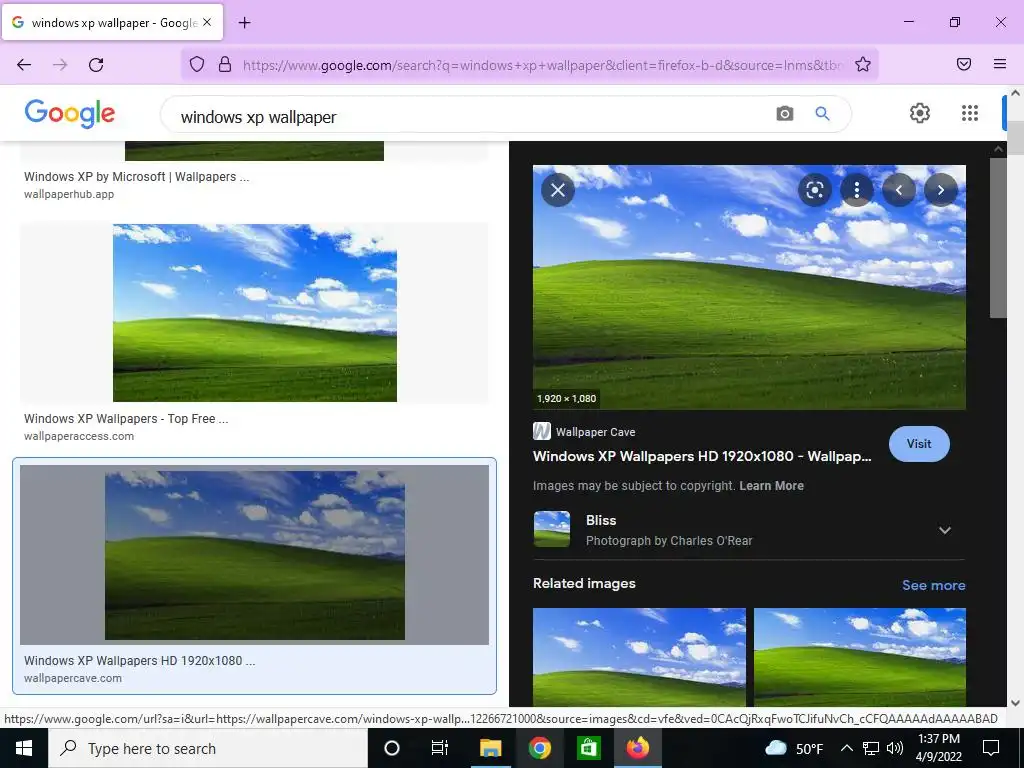Image resolution: width=1024 pixels, height=768 pixels.
Task: Go back with the browser back arrow
Action: (x=24, y=65)
